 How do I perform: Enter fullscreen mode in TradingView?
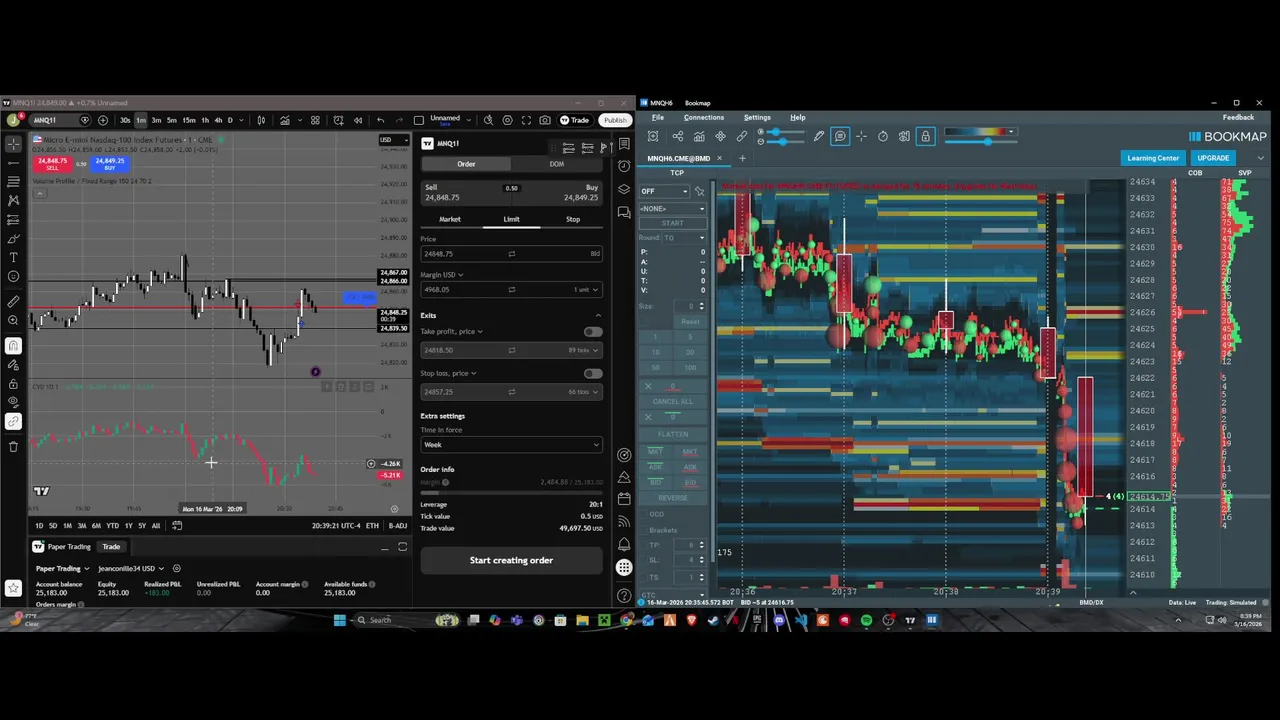(526, 120)
